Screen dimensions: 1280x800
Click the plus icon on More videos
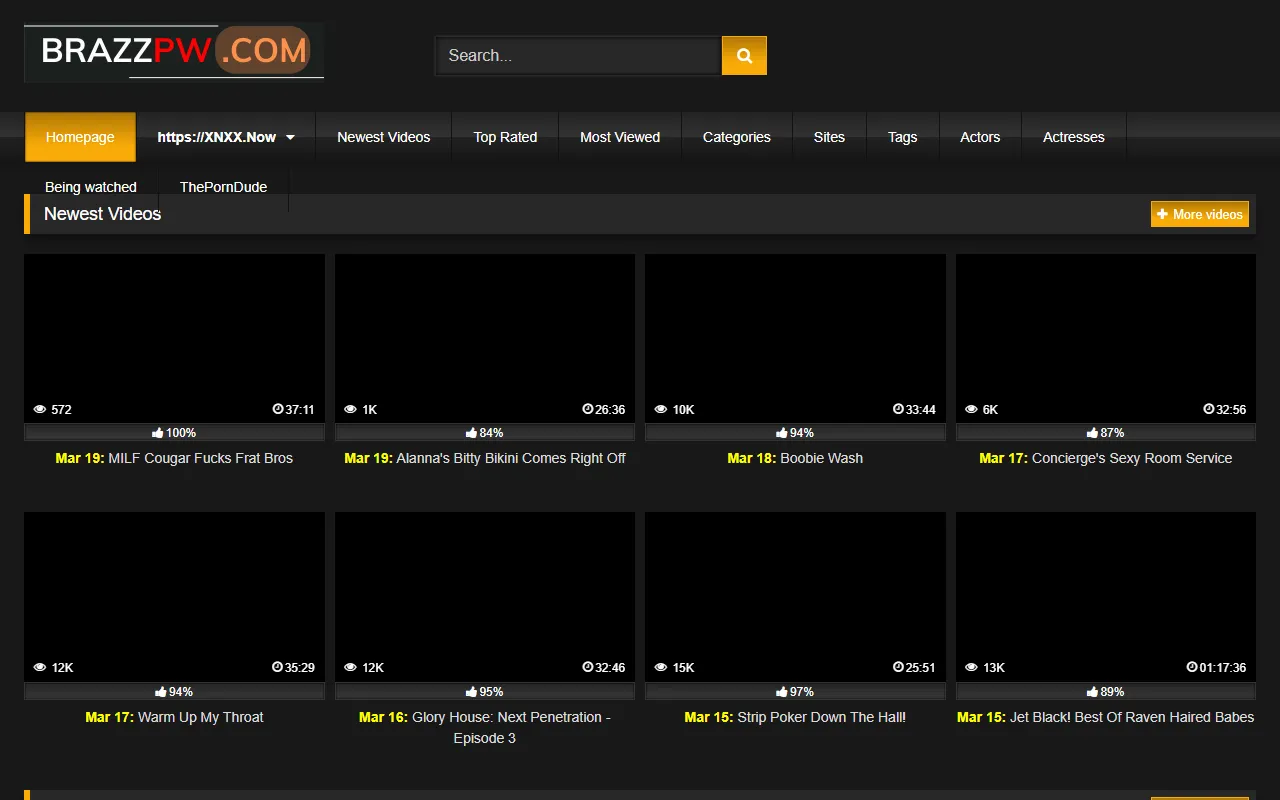(x=1163, y=213)
